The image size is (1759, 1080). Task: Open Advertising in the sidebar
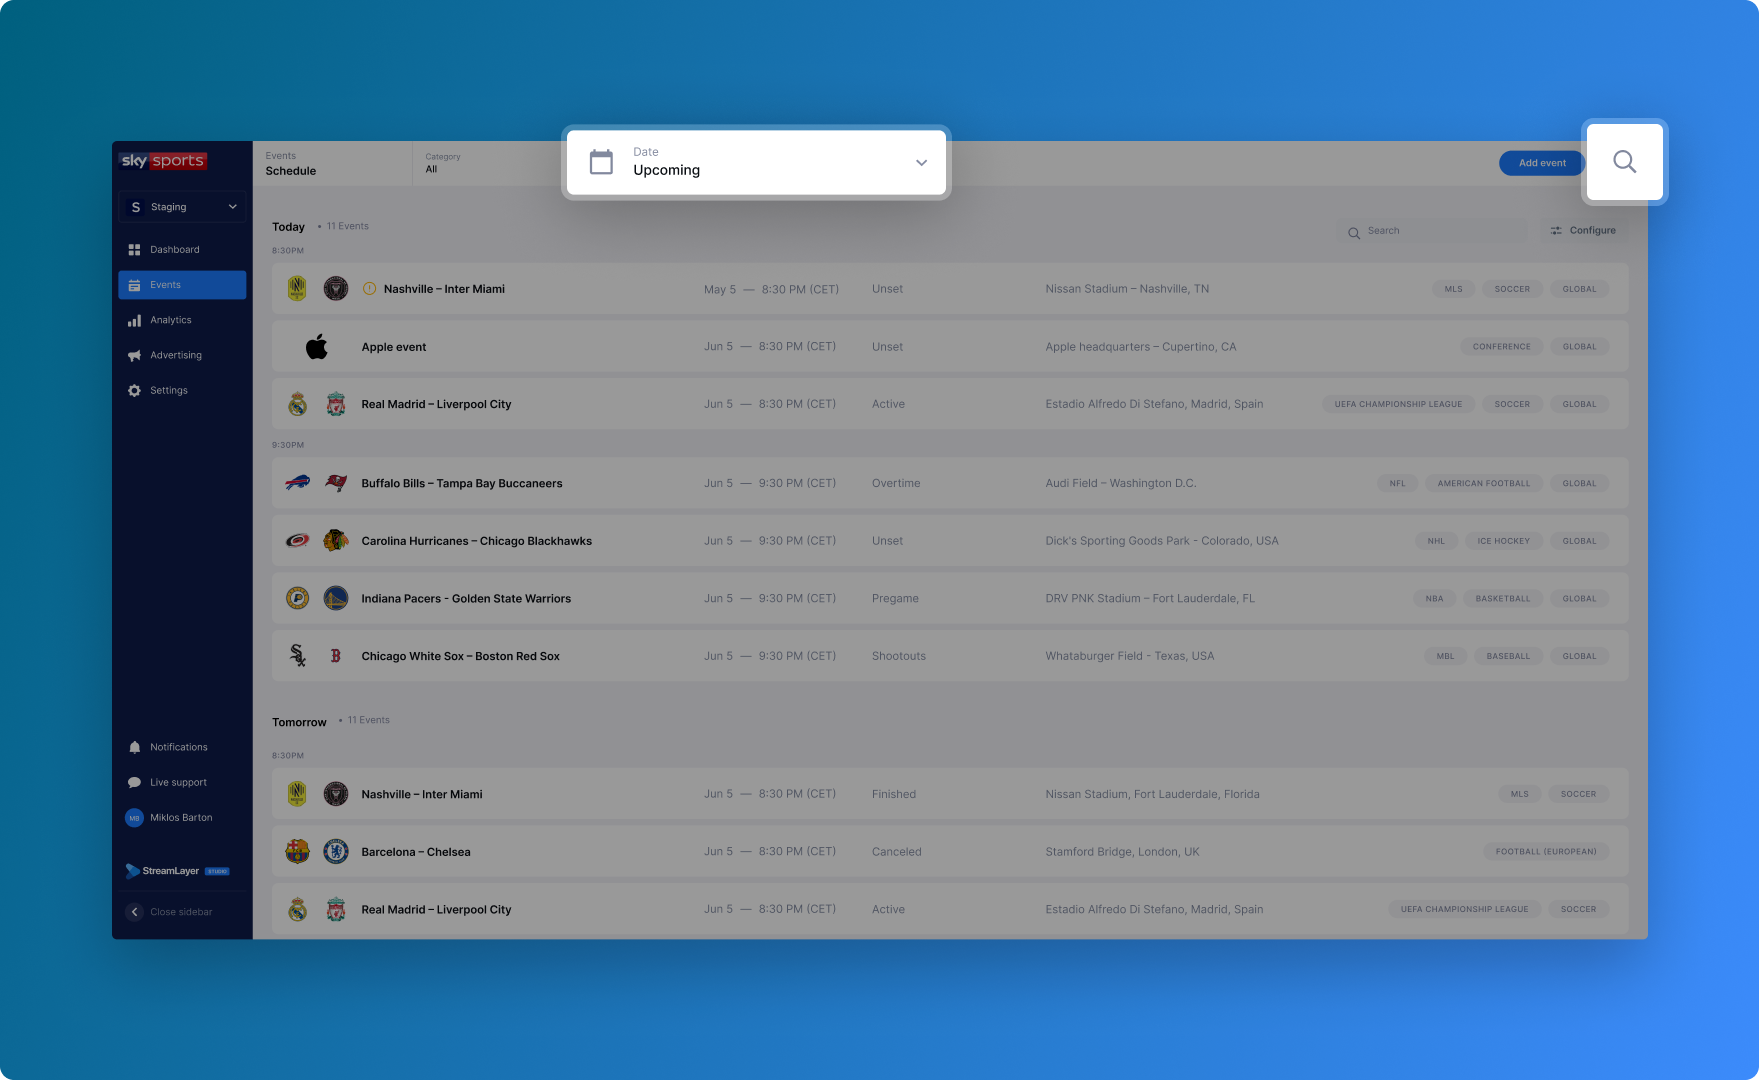coord(182,355)
